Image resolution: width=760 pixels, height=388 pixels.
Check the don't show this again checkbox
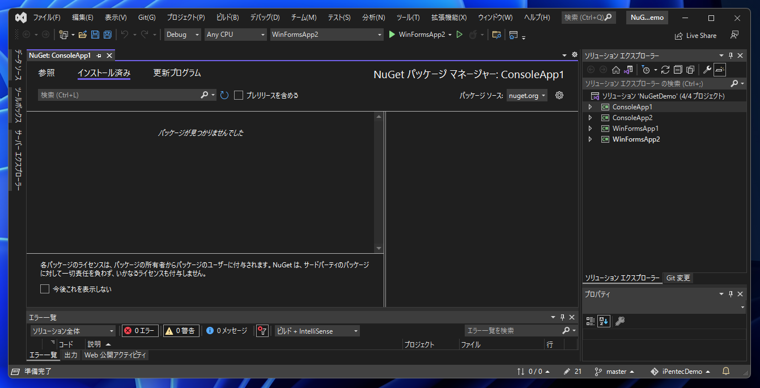pyautogui.click(x=45, y=289)
